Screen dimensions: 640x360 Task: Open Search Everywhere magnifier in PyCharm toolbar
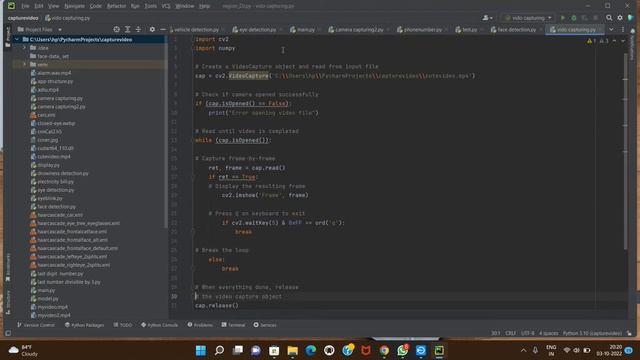point(609,18)
